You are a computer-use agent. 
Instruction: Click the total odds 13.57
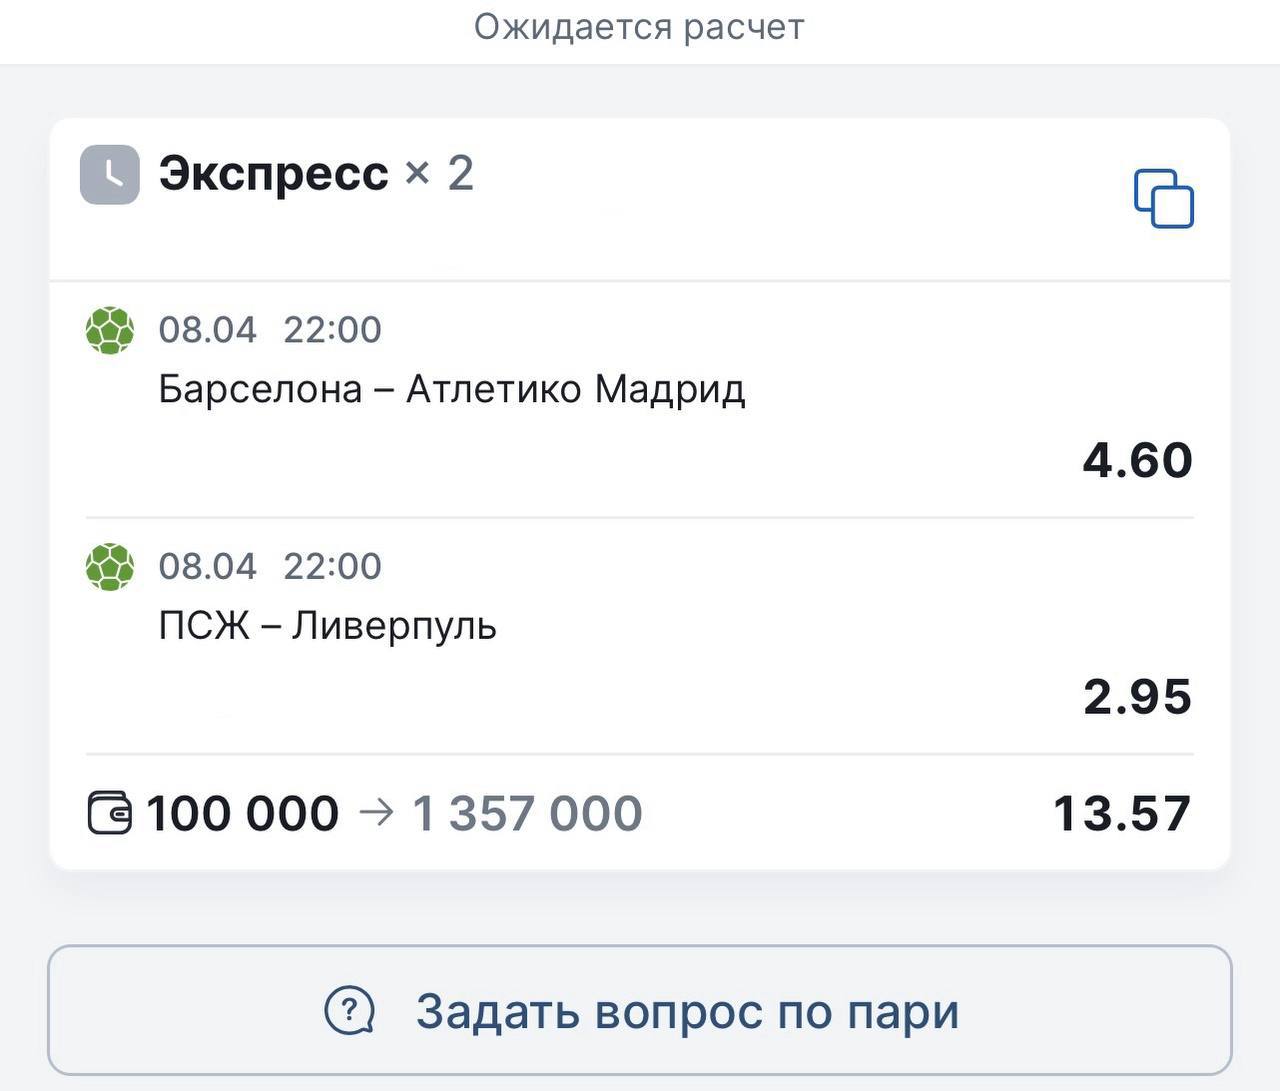click(x=1121, y=813)
